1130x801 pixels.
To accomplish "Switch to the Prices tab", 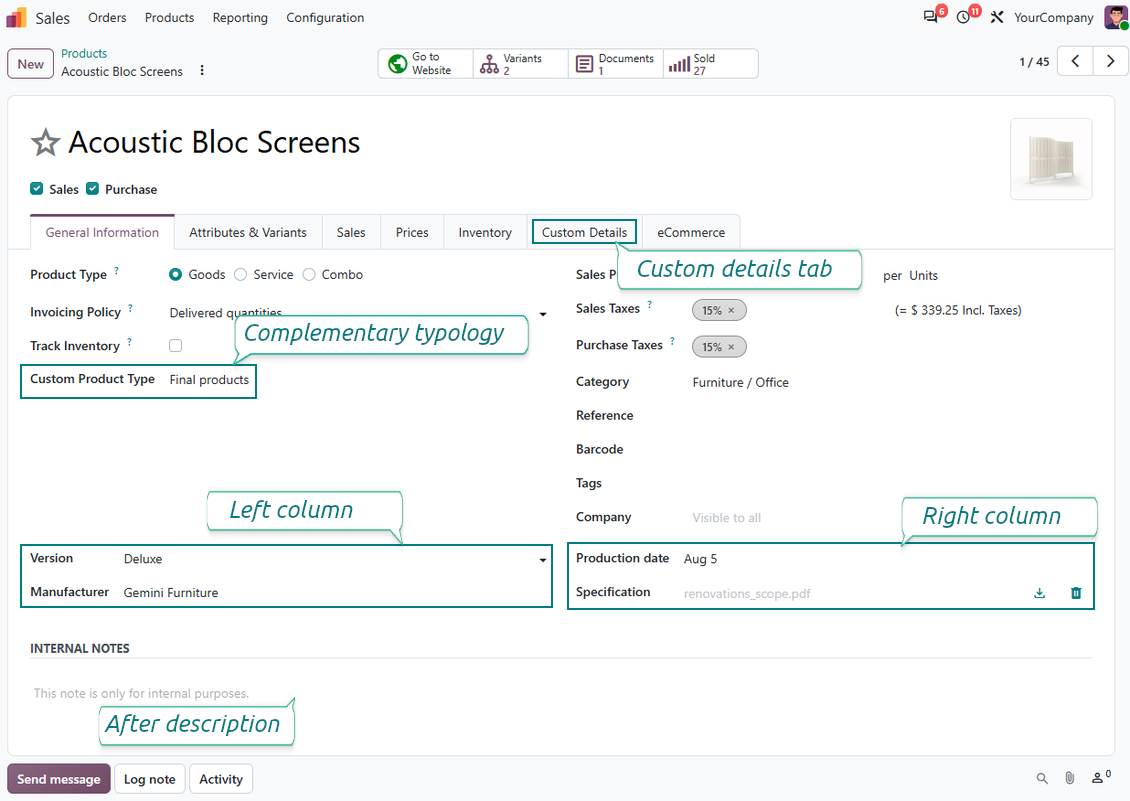I will [412, 232].
